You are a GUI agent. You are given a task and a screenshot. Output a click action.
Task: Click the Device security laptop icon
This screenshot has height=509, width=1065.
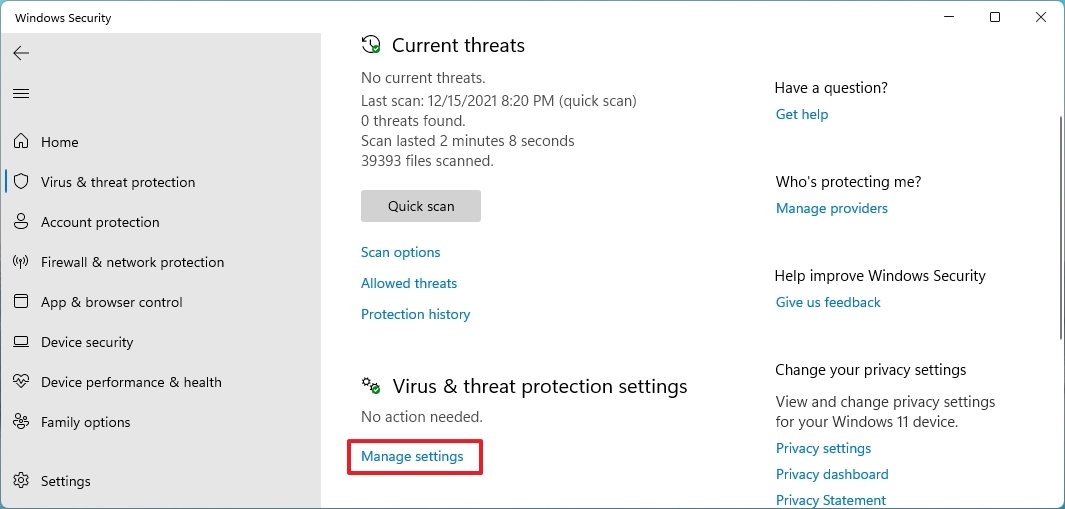[x=22, y=342]
